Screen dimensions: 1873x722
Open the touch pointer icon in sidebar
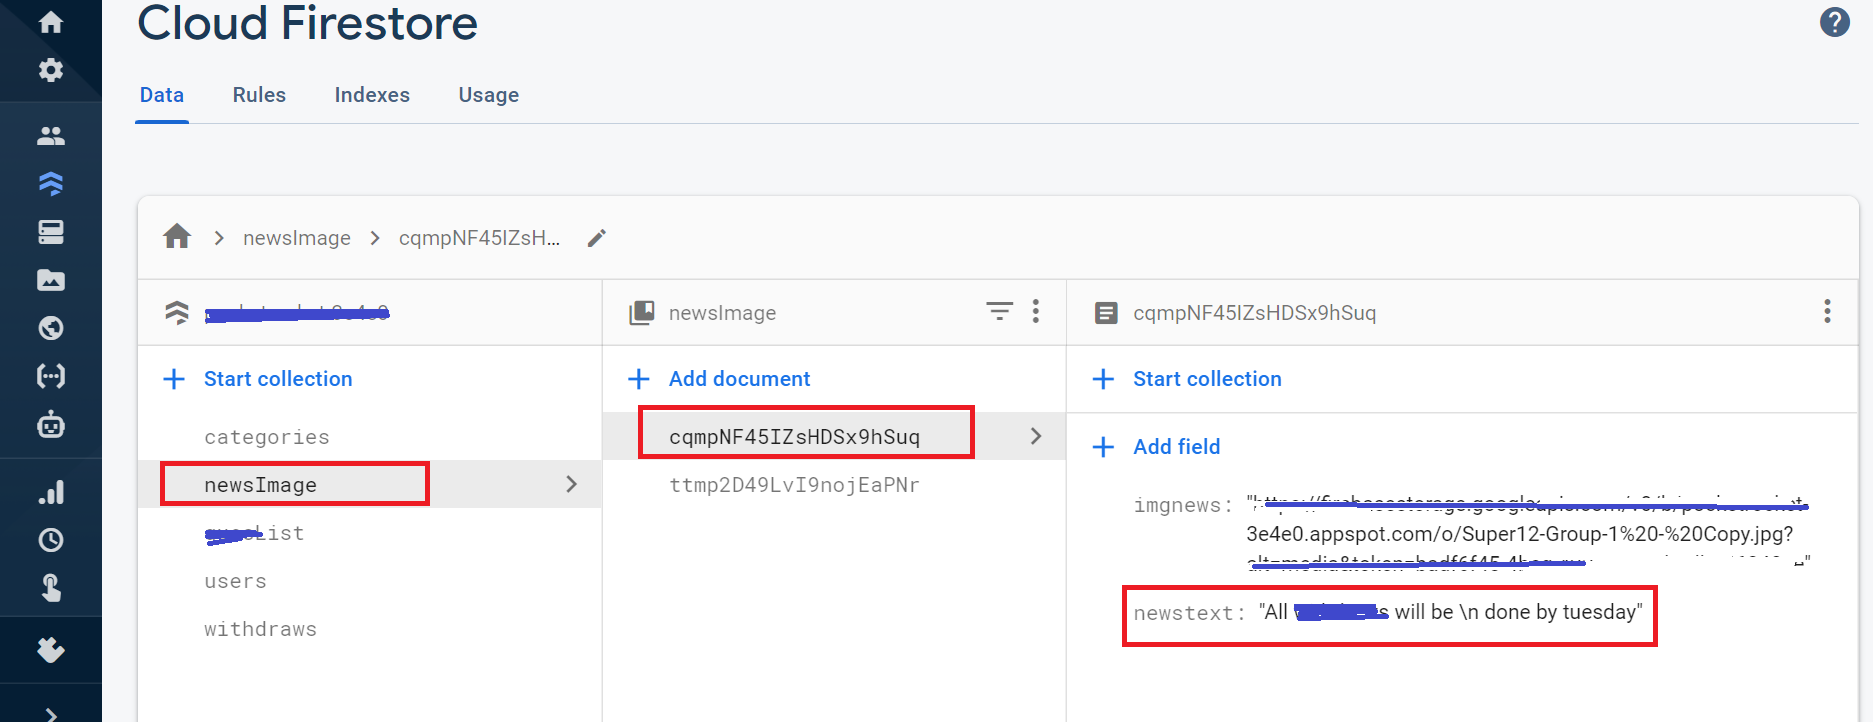51,588
